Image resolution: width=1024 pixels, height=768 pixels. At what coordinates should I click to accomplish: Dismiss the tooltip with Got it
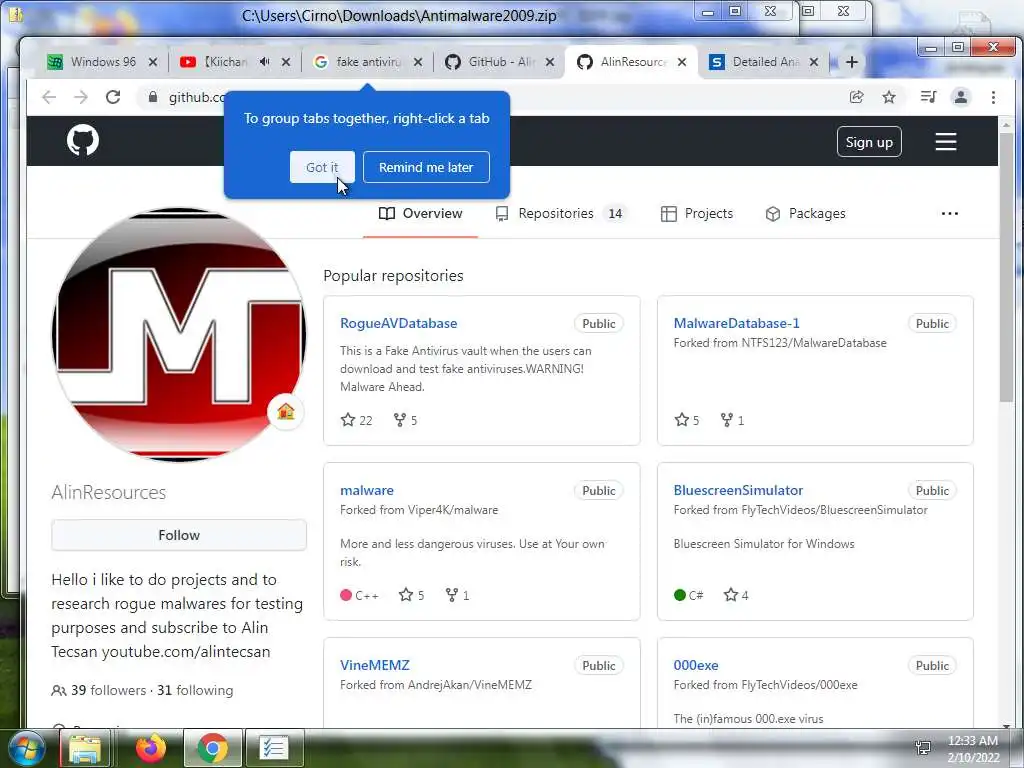click(322, 167)
